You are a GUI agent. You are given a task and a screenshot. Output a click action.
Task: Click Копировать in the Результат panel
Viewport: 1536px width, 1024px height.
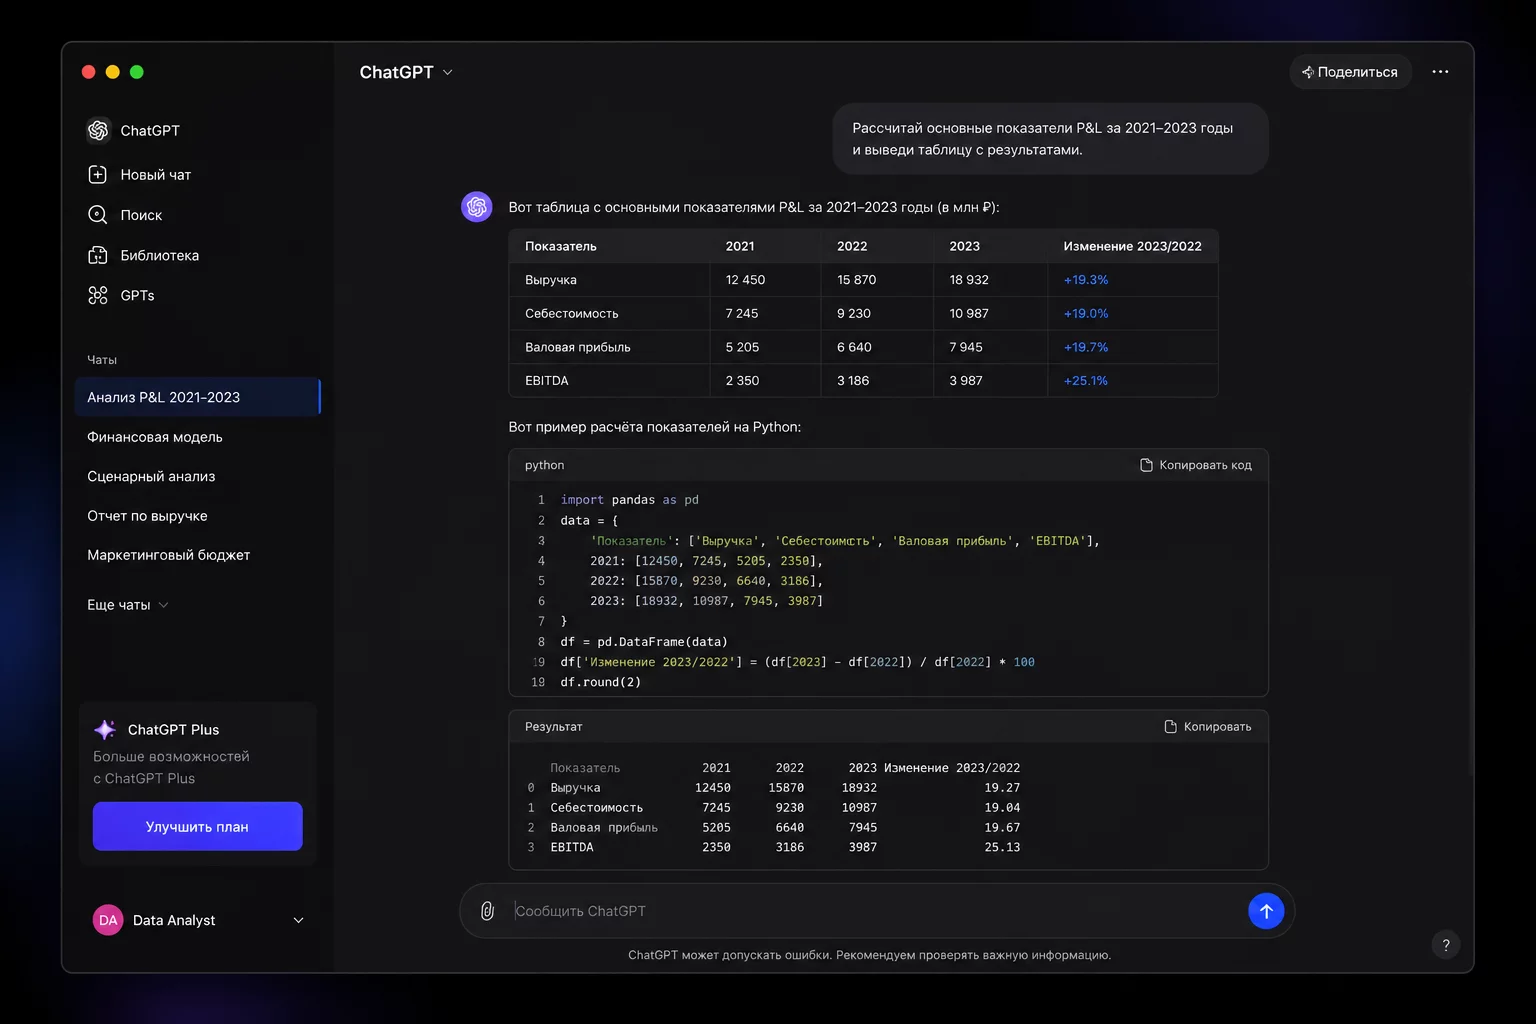click(1217, 727)
